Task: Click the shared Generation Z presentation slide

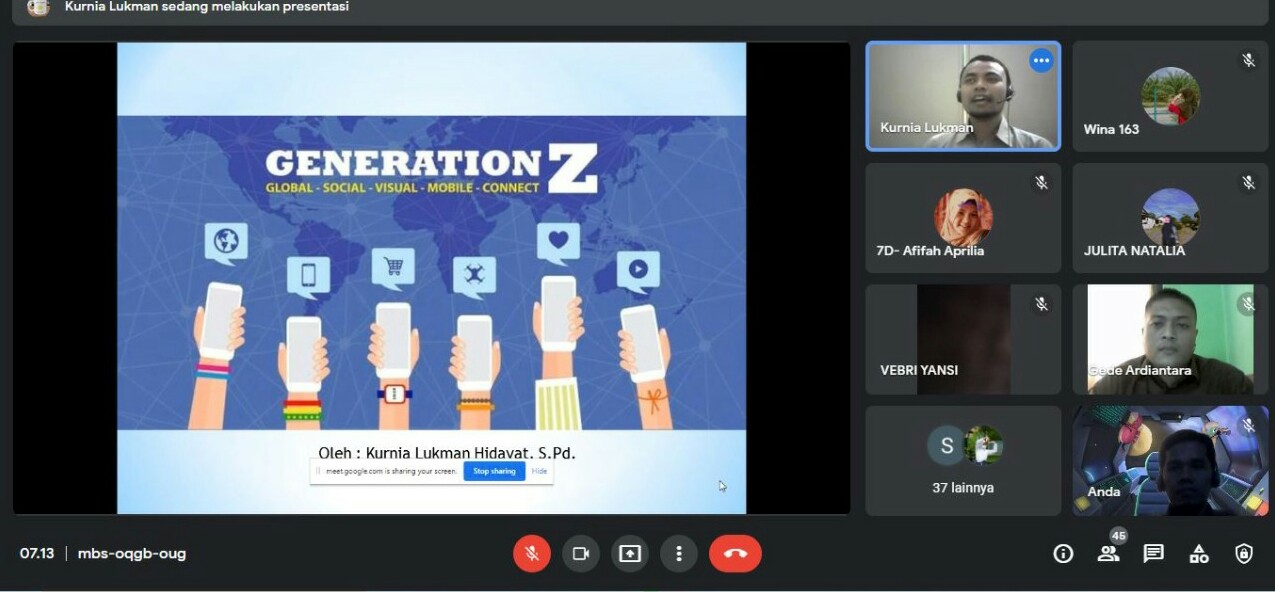Action: click(431, 278)
